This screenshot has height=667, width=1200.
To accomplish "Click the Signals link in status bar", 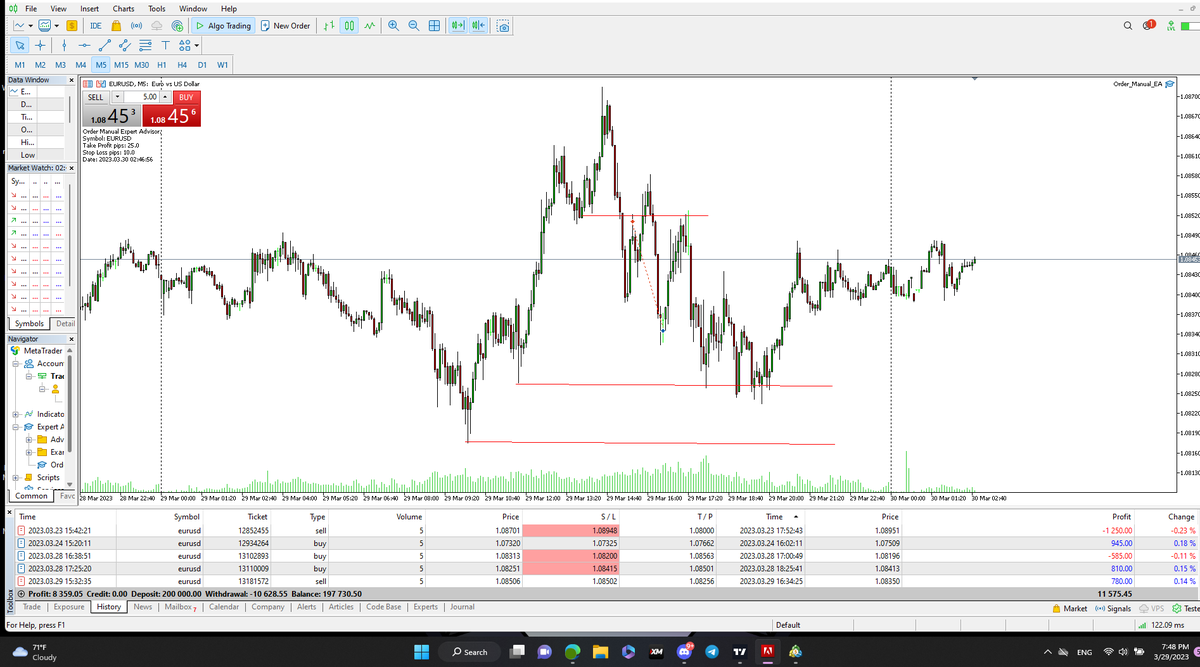I will click(x=1113, y=608).
